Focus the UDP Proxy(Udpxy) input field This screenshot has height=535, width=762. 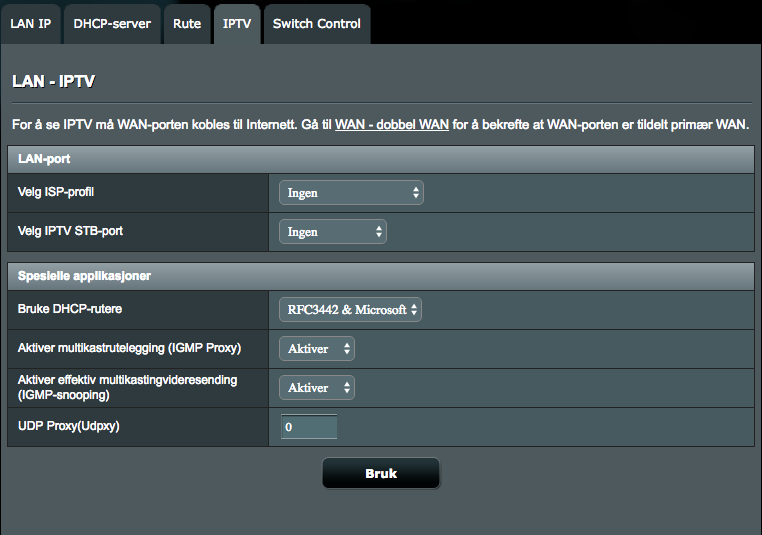point(309,427)
